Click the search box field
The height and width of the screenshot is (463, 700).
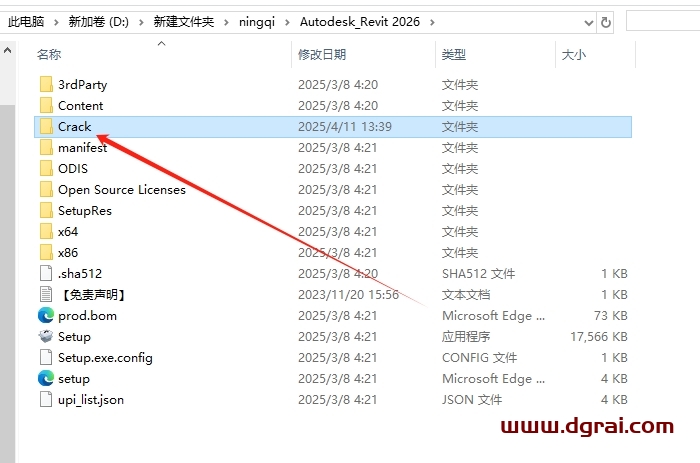(x=663, y=21)
